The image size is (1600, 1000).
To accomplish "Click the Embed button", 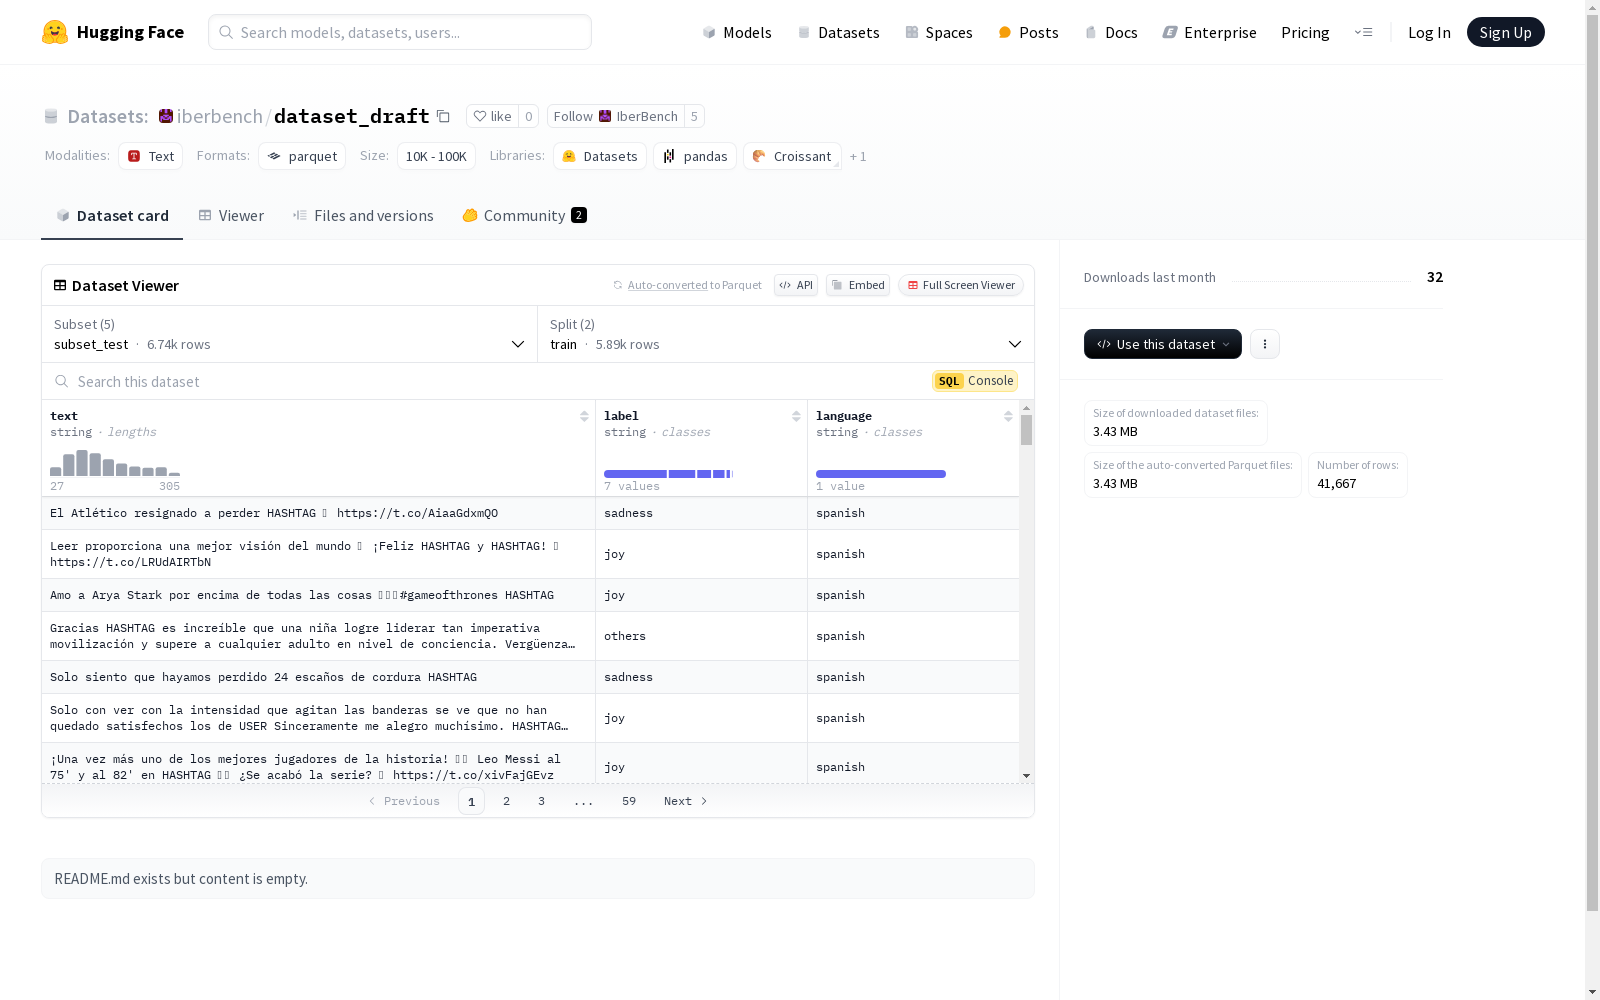I will 858,285.
